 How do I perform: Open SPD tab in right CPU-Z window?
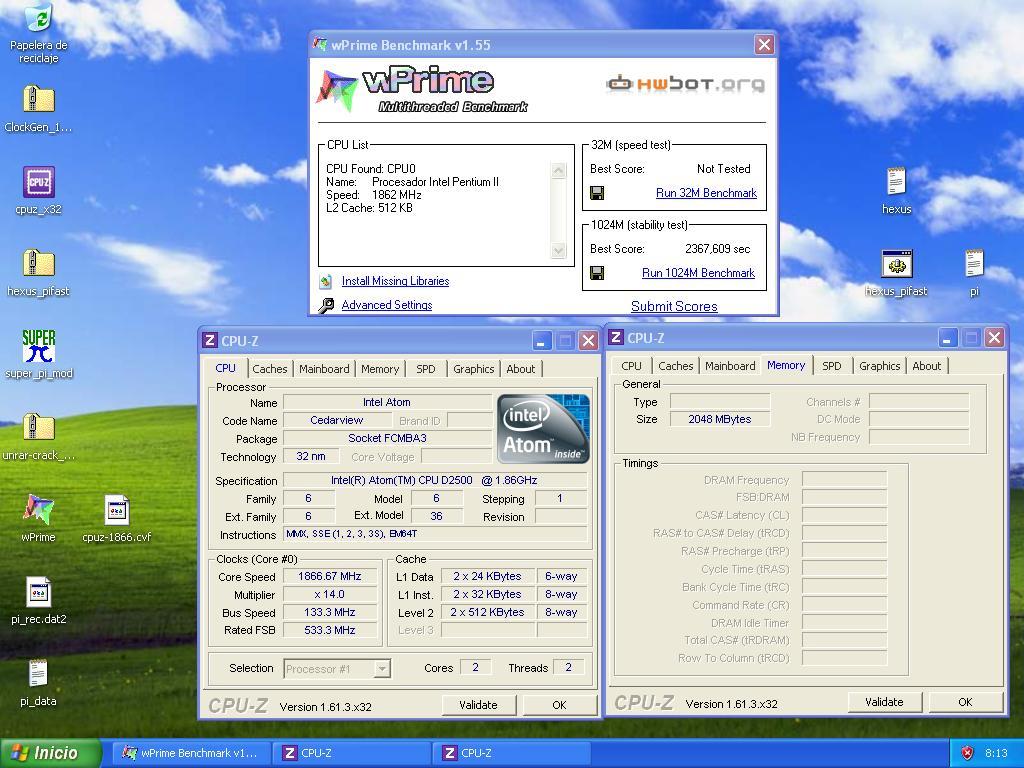click(x=832, y=366)
